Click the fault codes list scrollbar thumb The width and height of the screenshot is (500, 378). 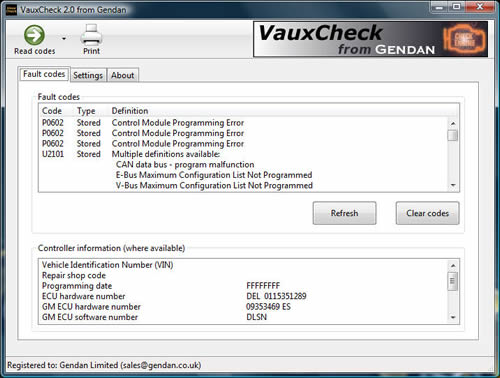[453, 135]
